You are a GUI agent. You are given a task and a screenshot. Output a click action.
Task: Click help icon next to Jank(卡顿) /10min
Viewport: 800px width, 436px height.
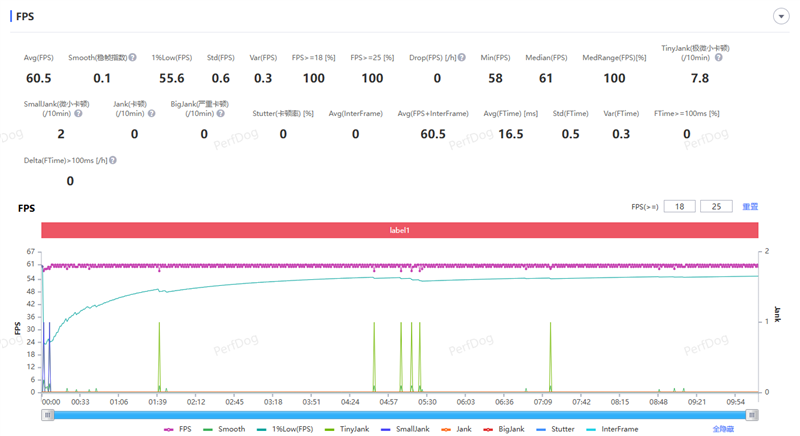(147, 114)
